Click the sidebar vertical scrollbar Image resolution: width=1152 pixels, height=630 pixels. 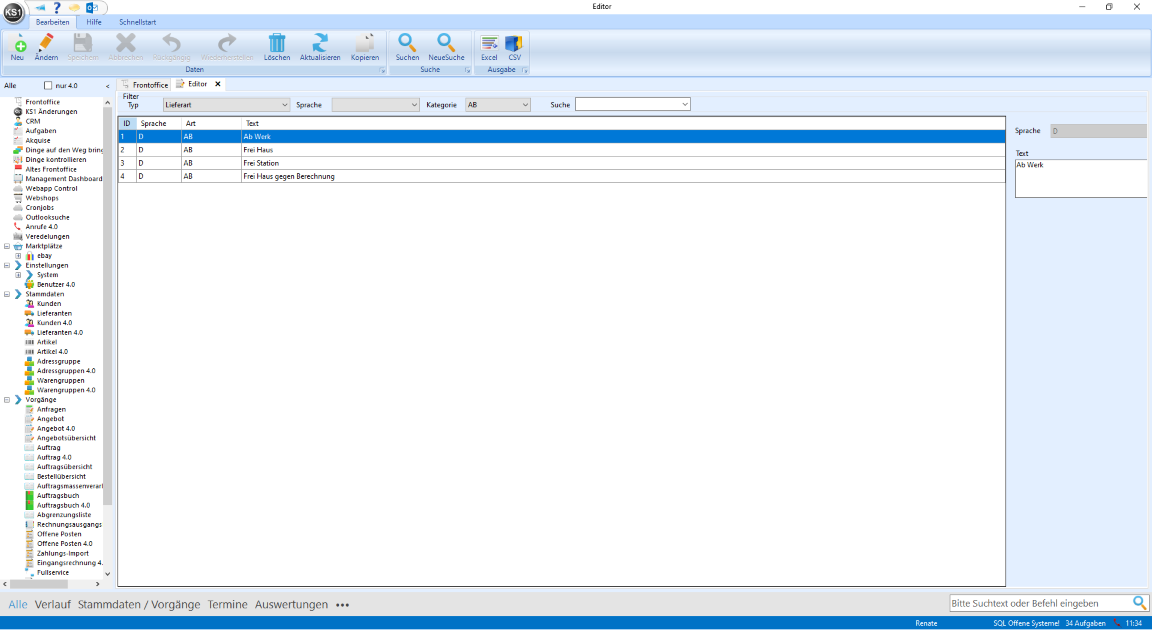(108, 300)
